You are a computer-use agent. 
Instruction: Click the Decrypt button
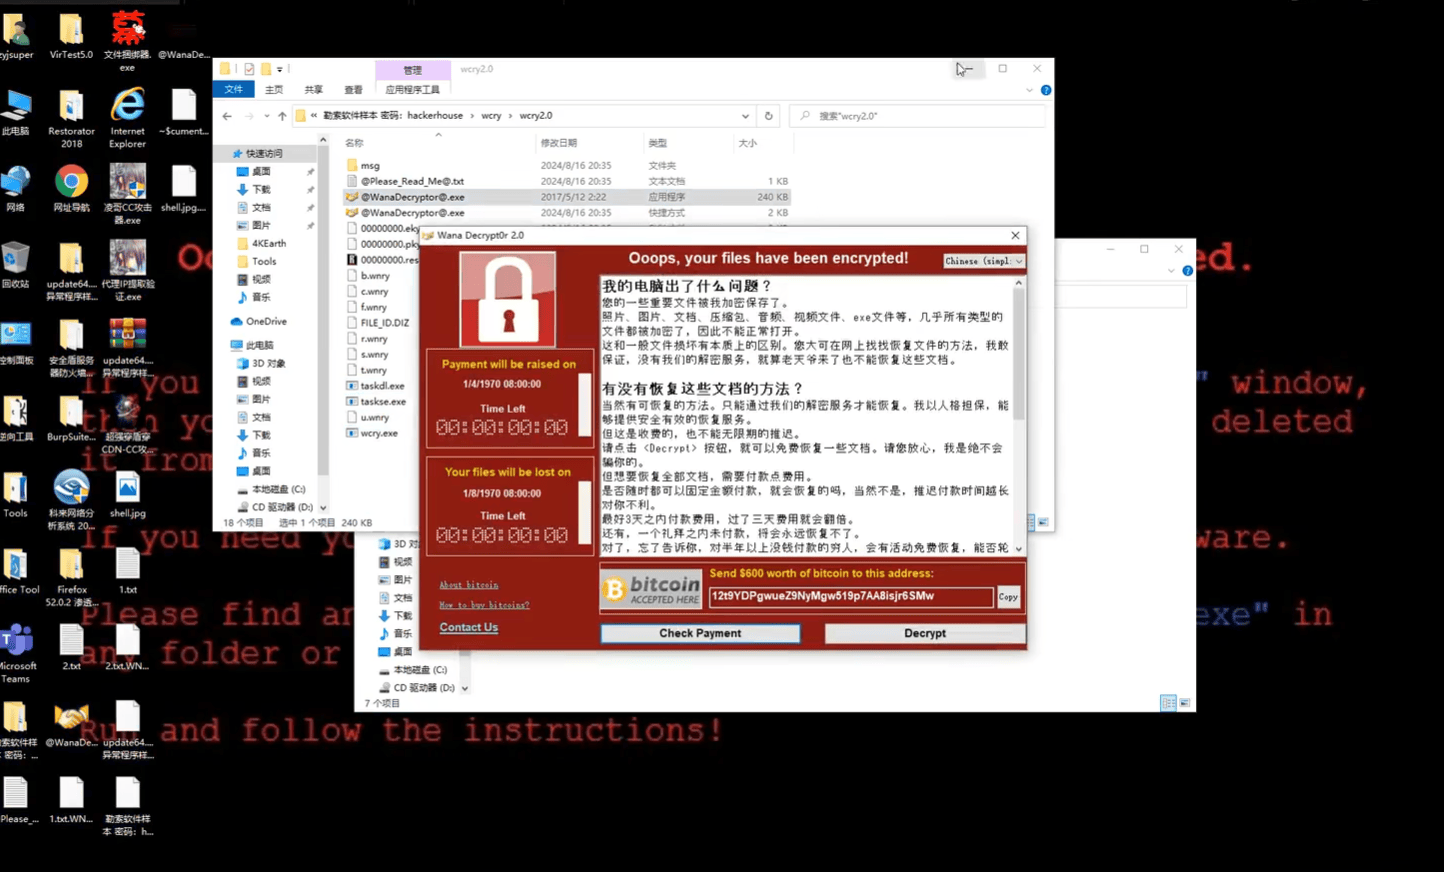tap(925, 633)
